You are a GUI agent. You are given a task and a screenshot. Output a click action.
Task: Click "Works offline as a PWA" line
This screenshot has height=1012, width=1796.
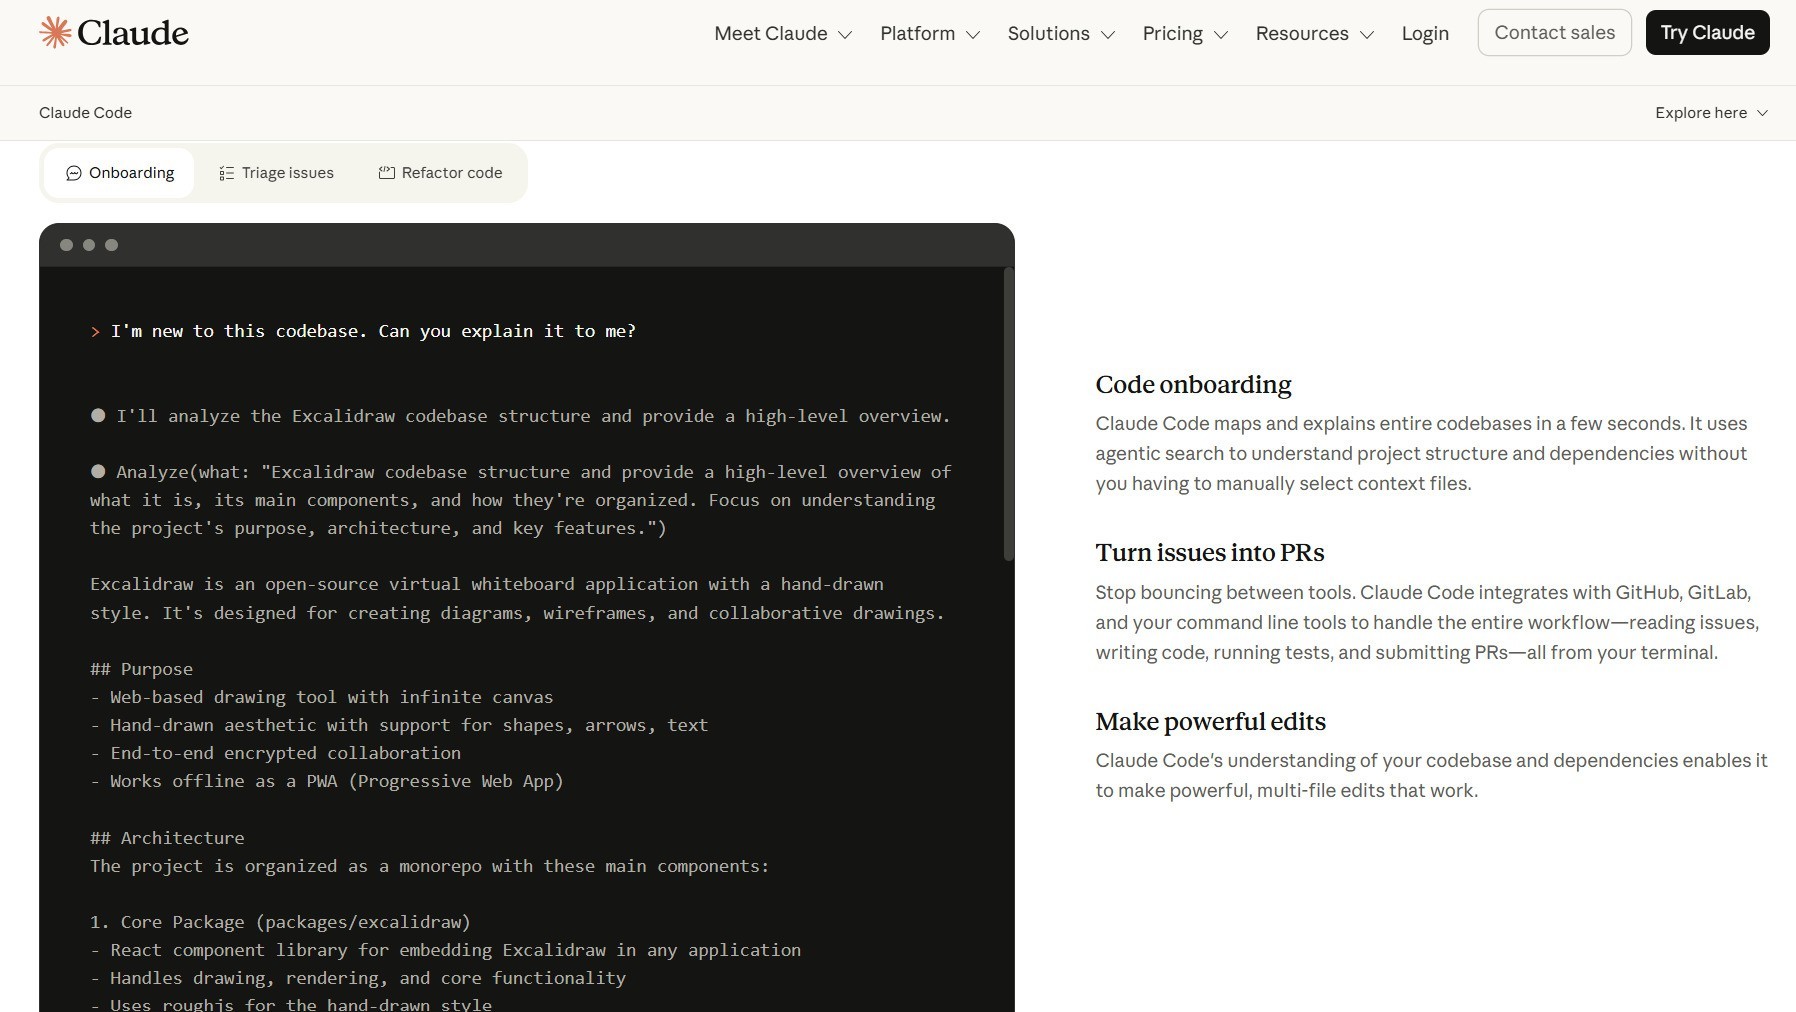pos(326,781)
